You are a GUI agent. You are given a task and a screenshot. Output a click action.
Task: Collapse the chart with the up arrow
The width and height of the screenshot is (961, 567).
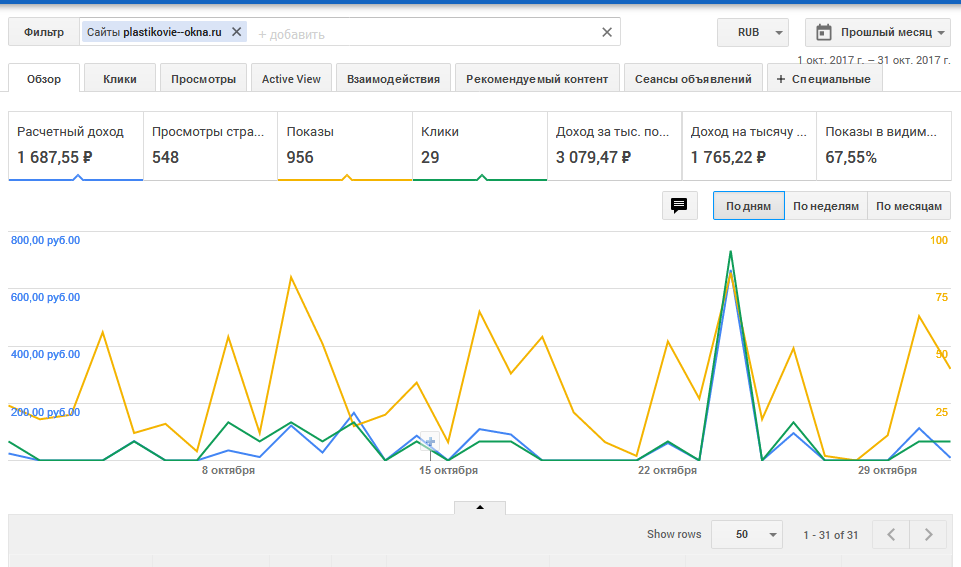479,507
